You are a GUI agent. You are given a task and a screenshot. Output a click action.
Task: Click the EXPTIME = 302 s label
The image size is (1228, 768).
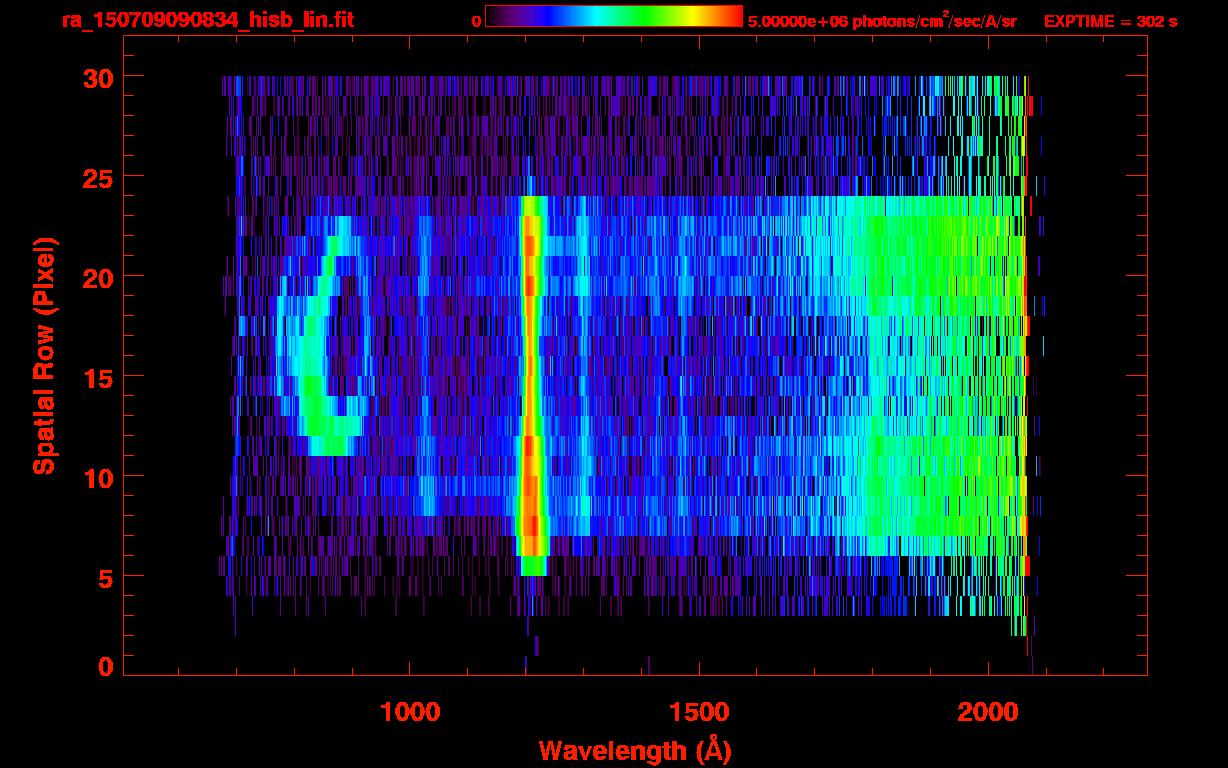tap(1110, 21)
